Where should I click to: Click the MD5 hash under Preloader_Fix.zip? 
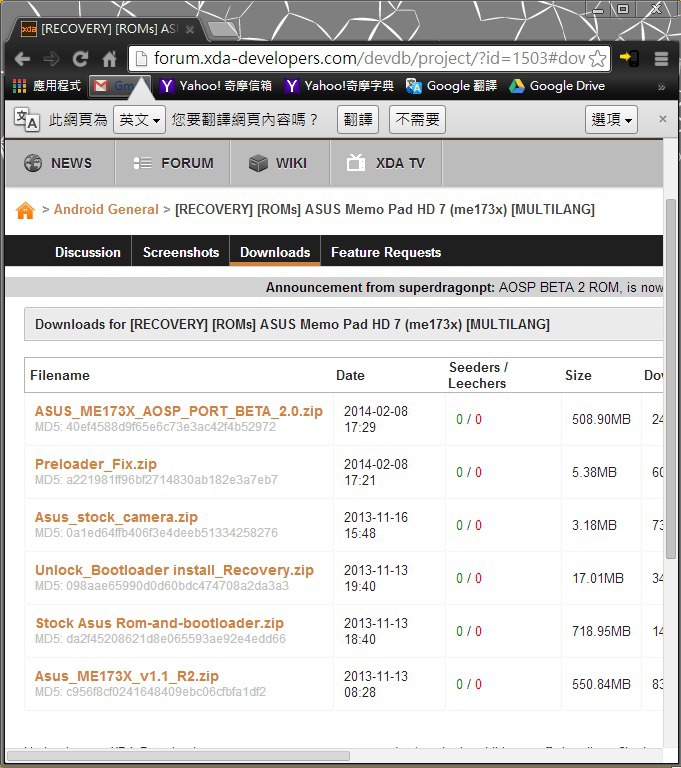point(156,480)
